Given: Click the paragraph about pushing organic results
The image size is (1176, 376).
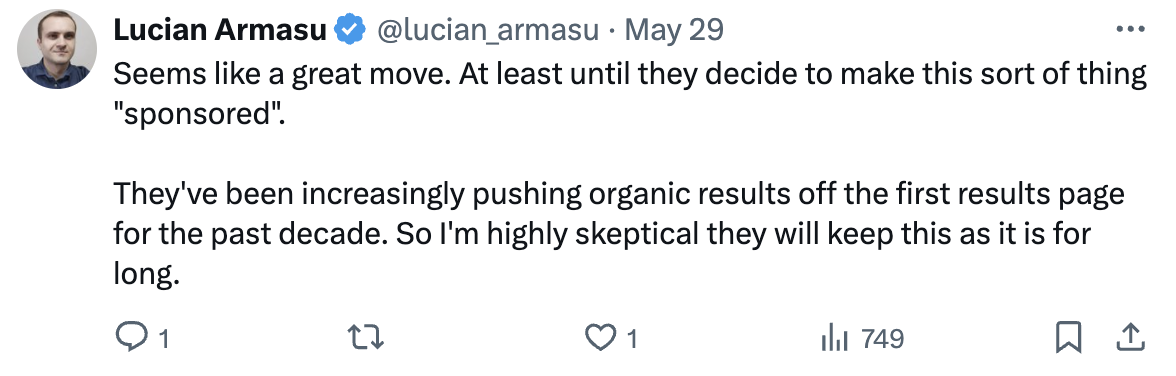Looking at the screenshot, I should tap(619, 235).
